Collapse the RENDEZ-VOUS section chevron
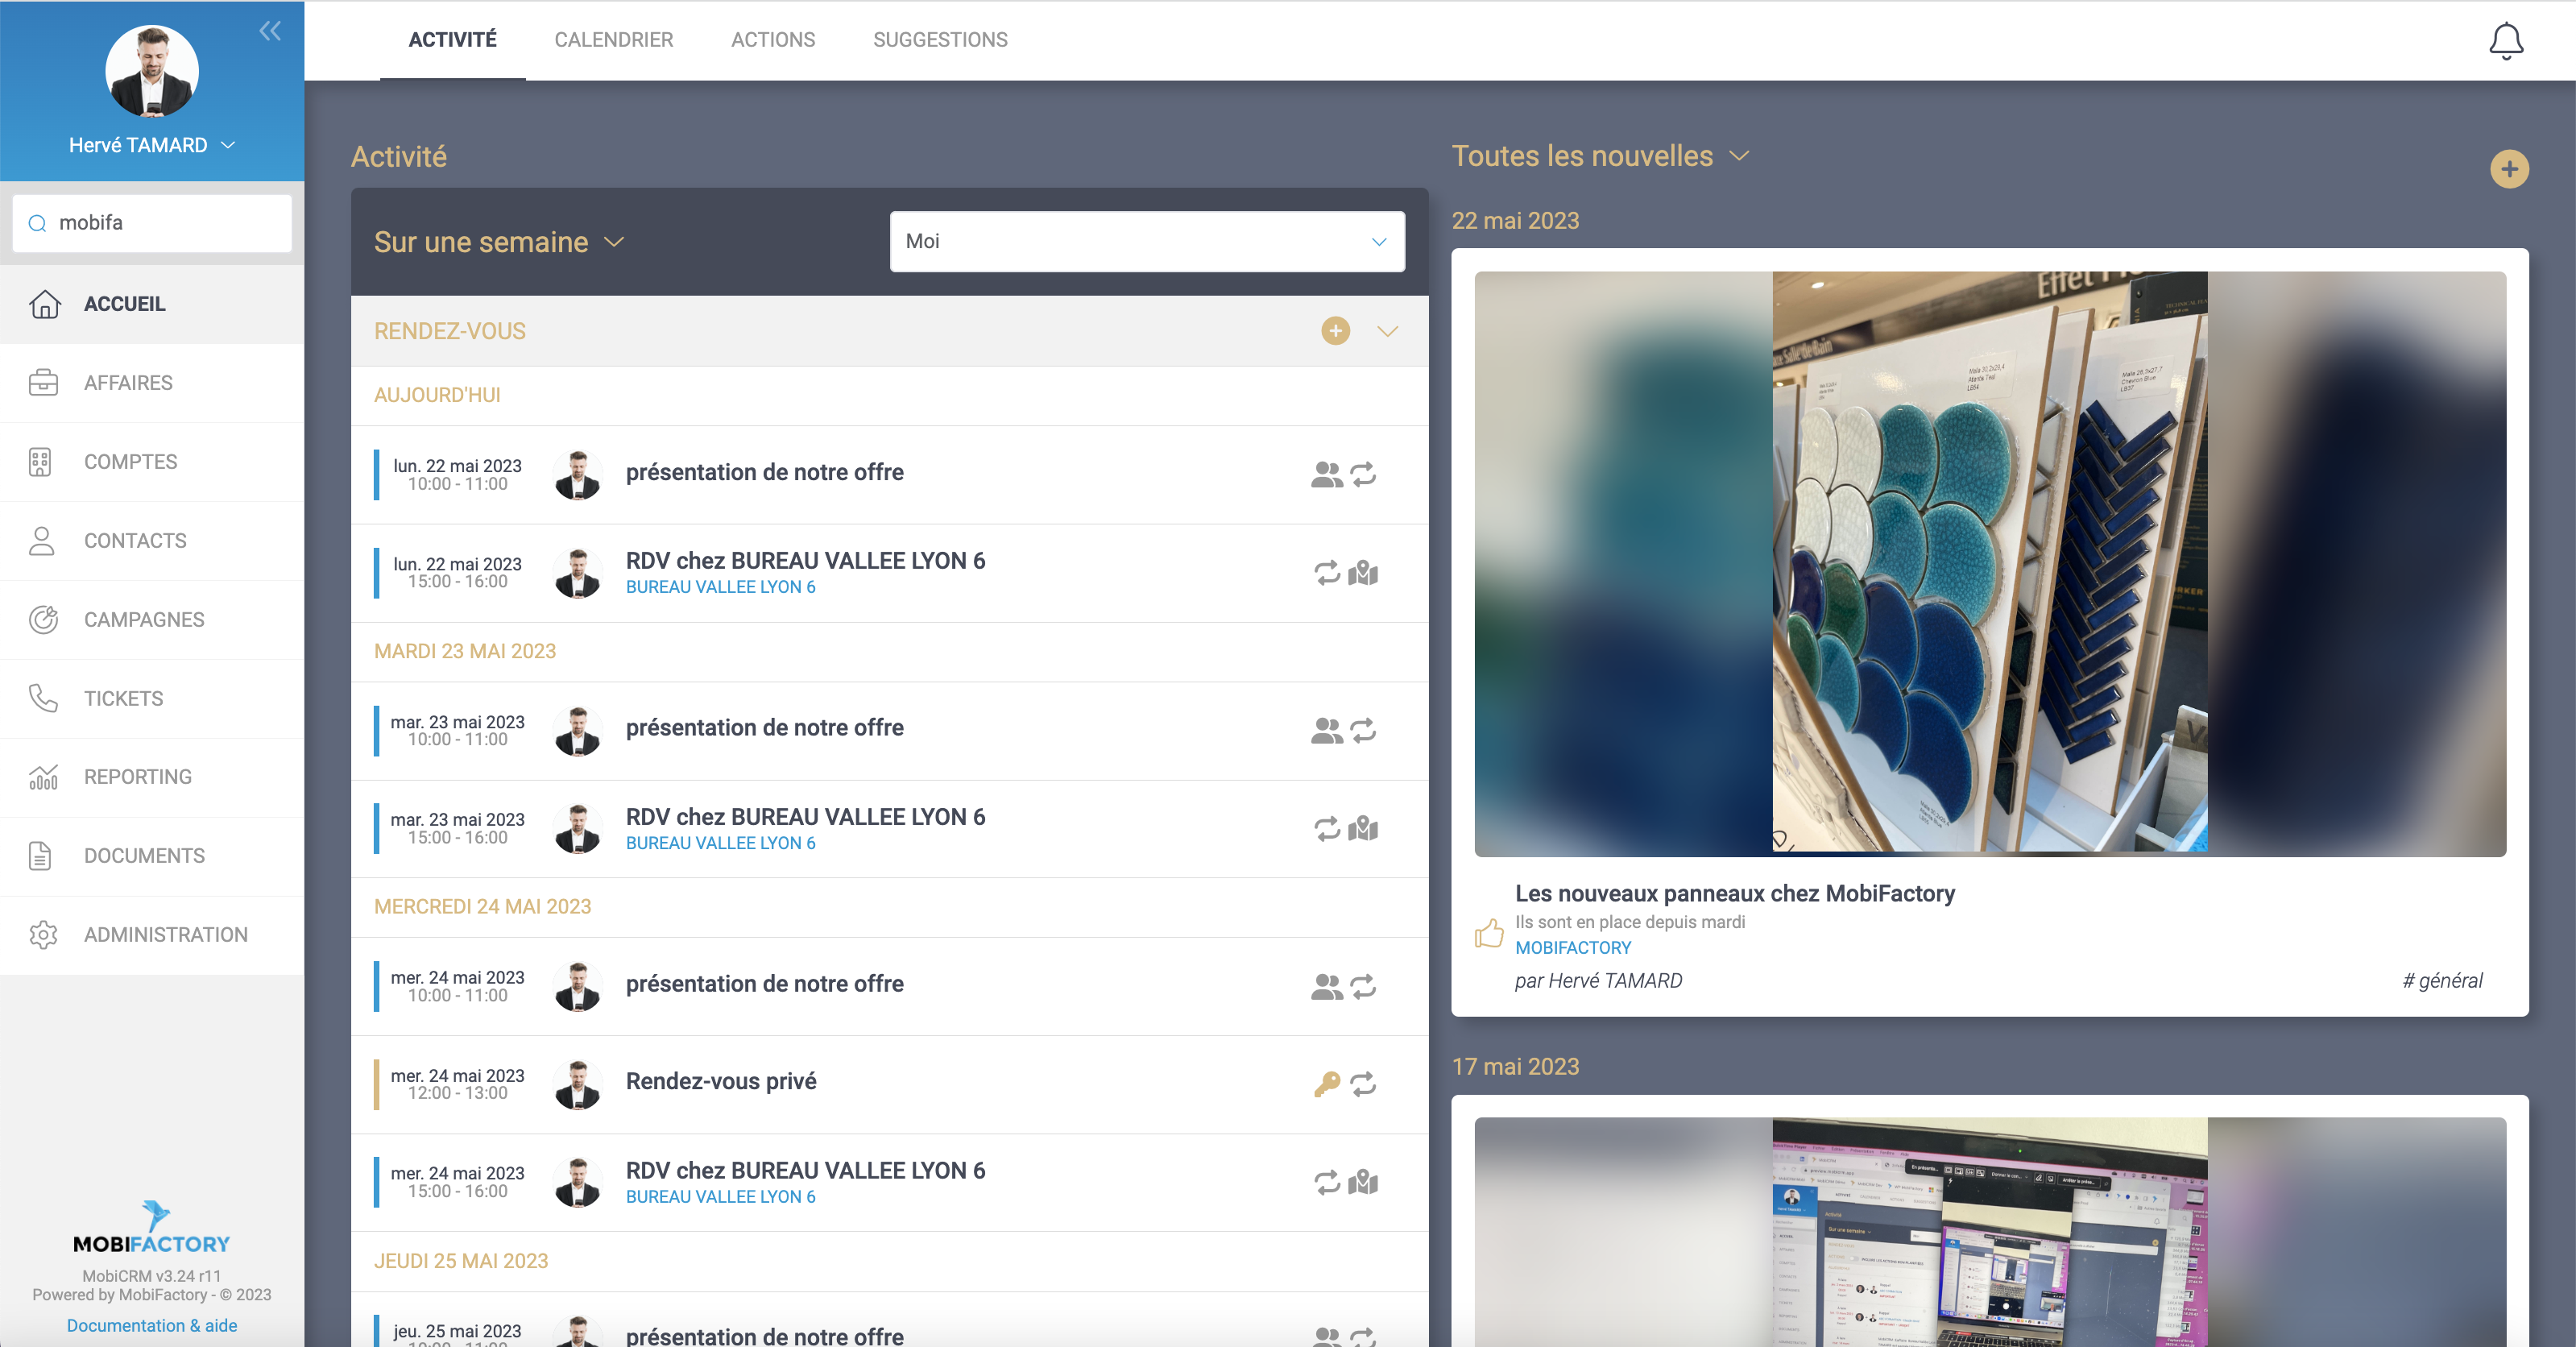Viewport: 2576px width, 1347px height. (x=1387, y=331)
